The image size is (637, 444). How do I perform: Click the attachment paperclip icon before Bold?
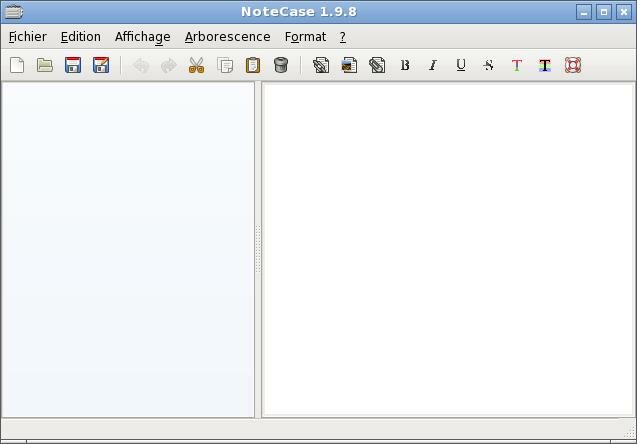tap(377, 65)
